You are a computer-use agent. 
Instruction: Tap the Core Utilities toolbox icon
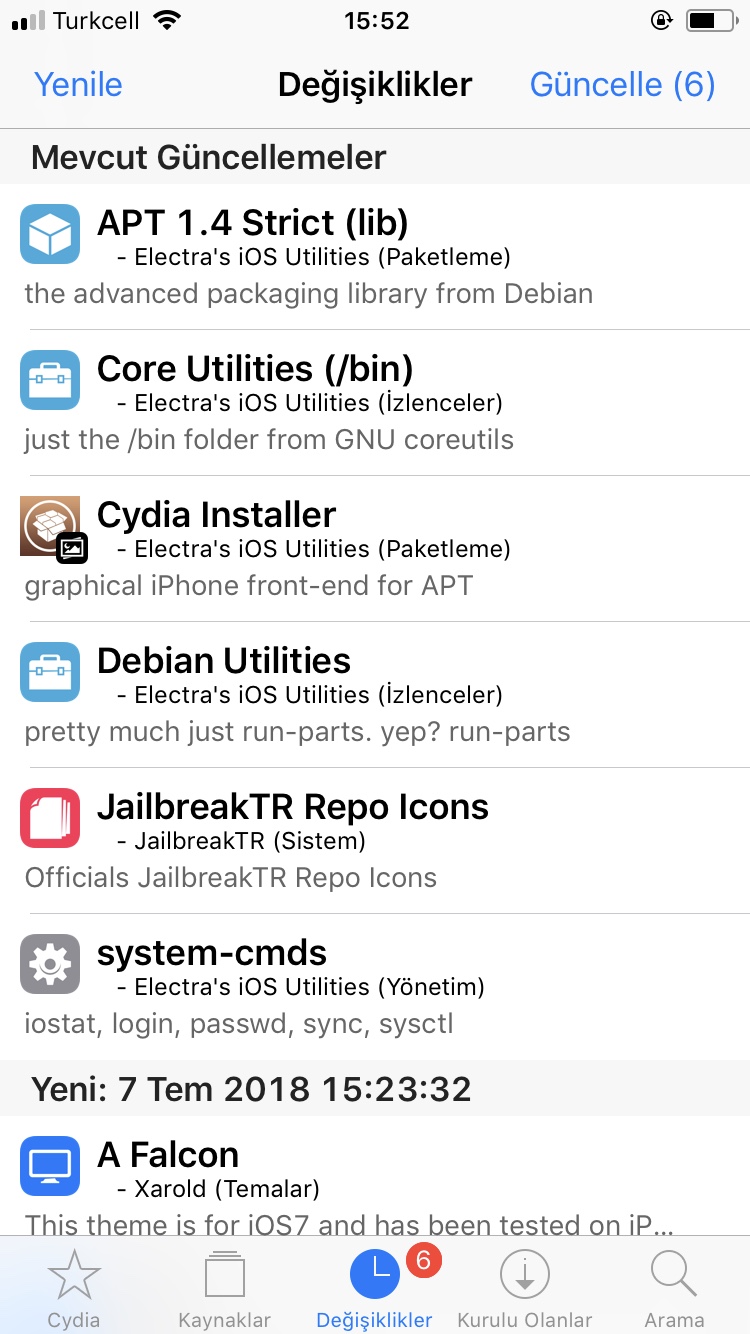pyautogui.click(x=50, y=380)
